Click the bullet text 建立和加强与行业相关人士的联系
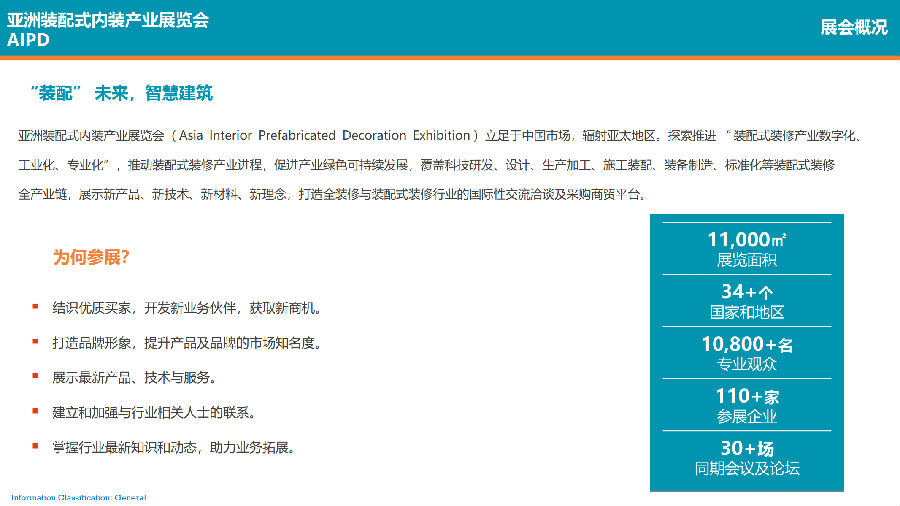The image size is (900, 506). (x=154, y=412)
